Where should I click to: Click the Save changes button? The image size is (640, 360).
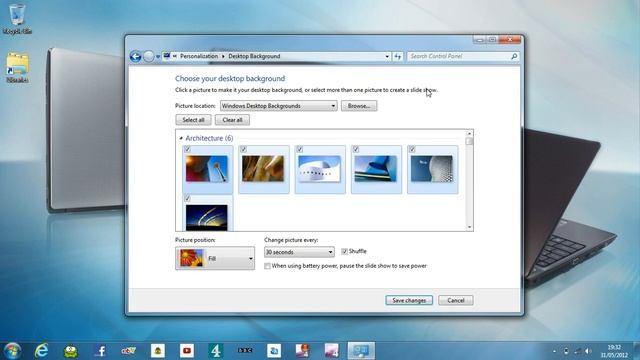pyautogui.click(x=409, y=300)
